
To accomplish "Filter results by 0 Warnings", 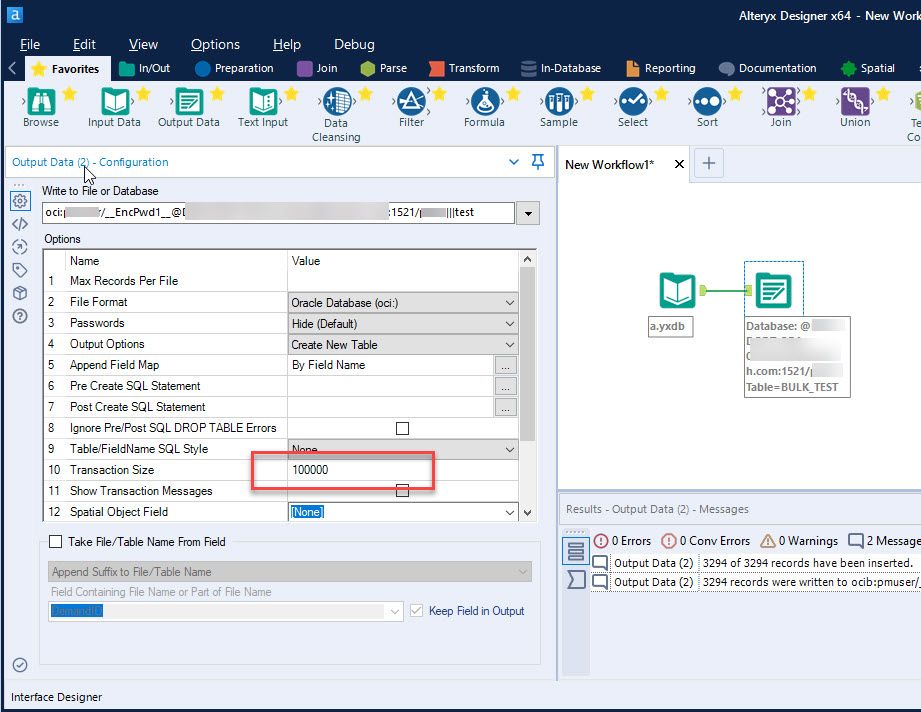I will point(799,540).
